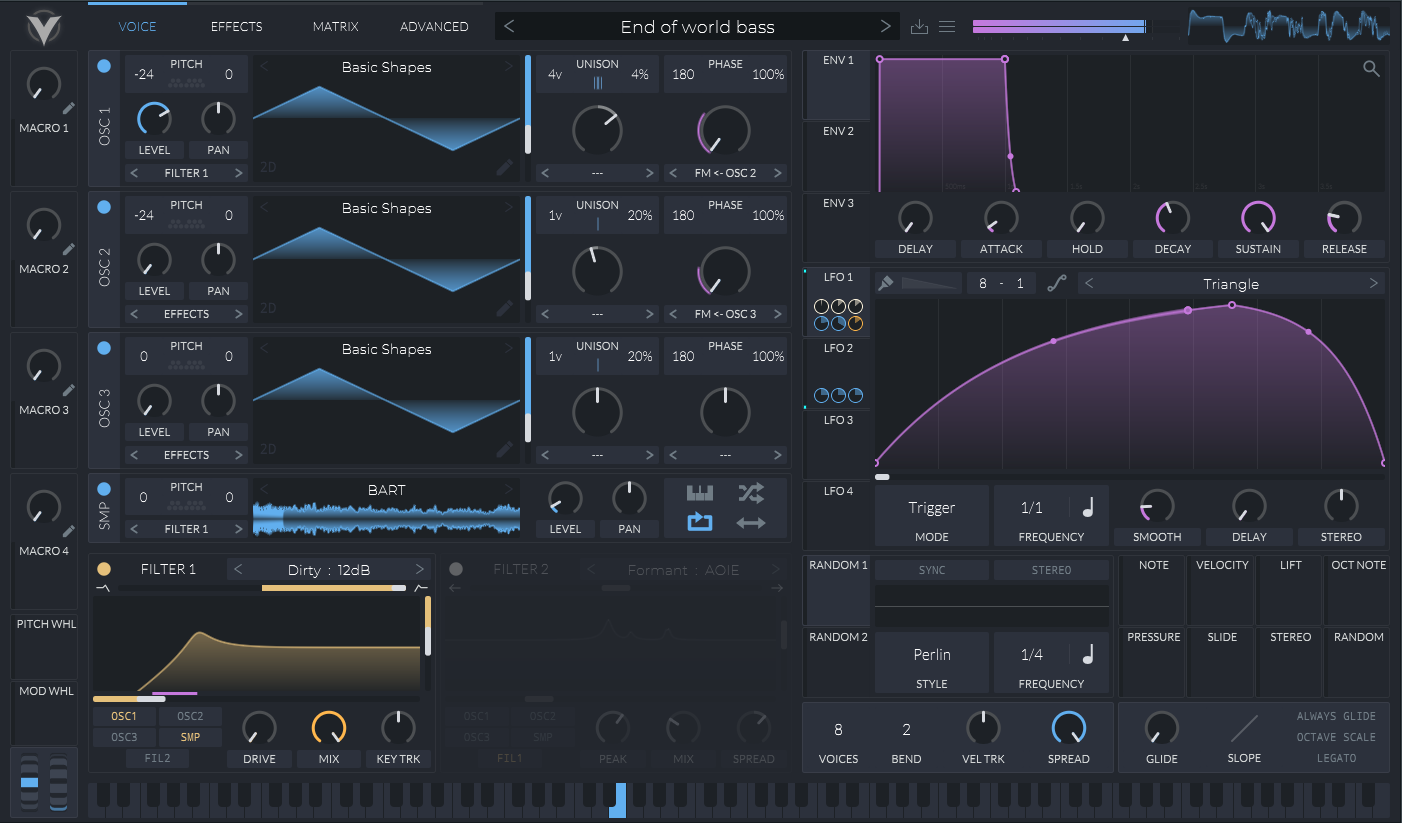Enable OSC2 input on Filter 1
The width and height of the screenshot is (1402, 823).
coord(190,716)
